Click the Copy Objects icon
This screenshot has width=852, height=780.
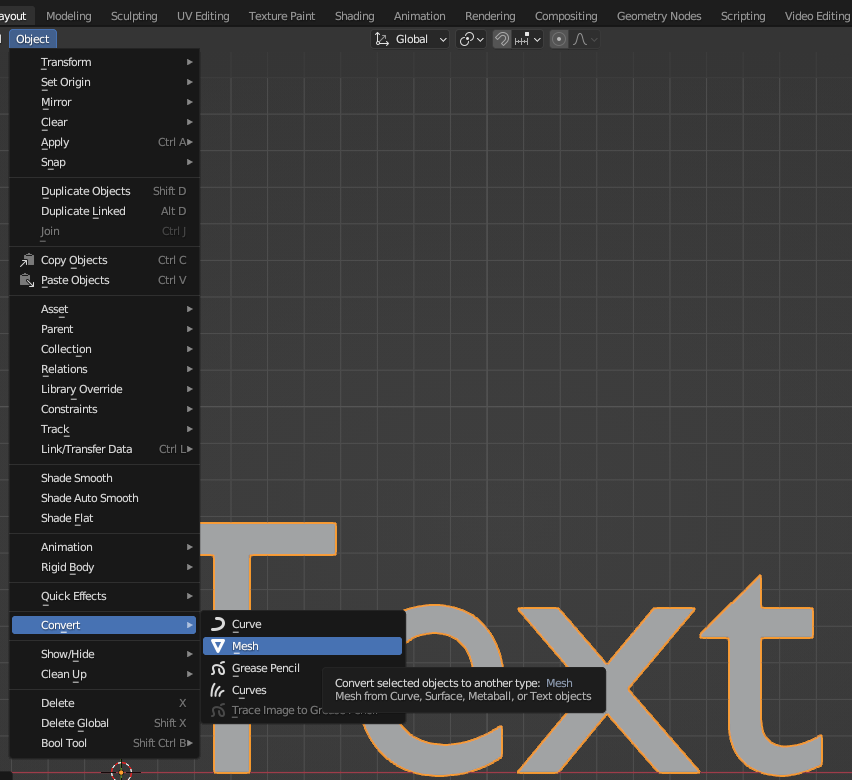click(27, 260)
